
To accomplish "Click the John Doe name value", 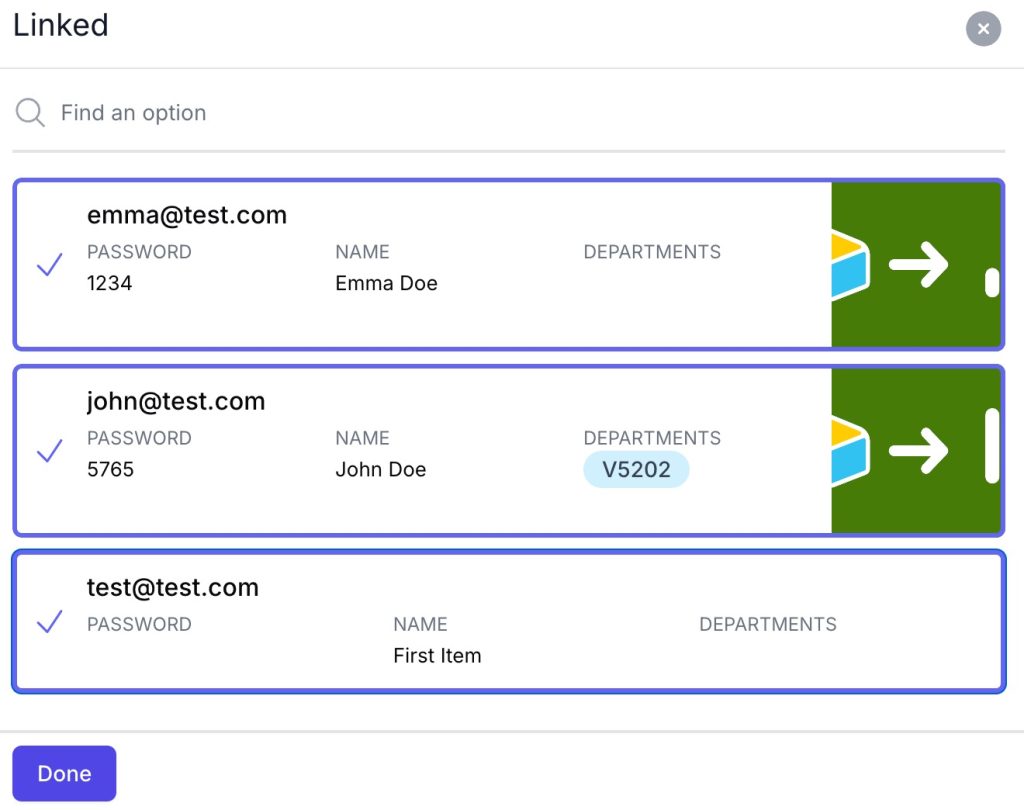I will (x=380, y=469).
